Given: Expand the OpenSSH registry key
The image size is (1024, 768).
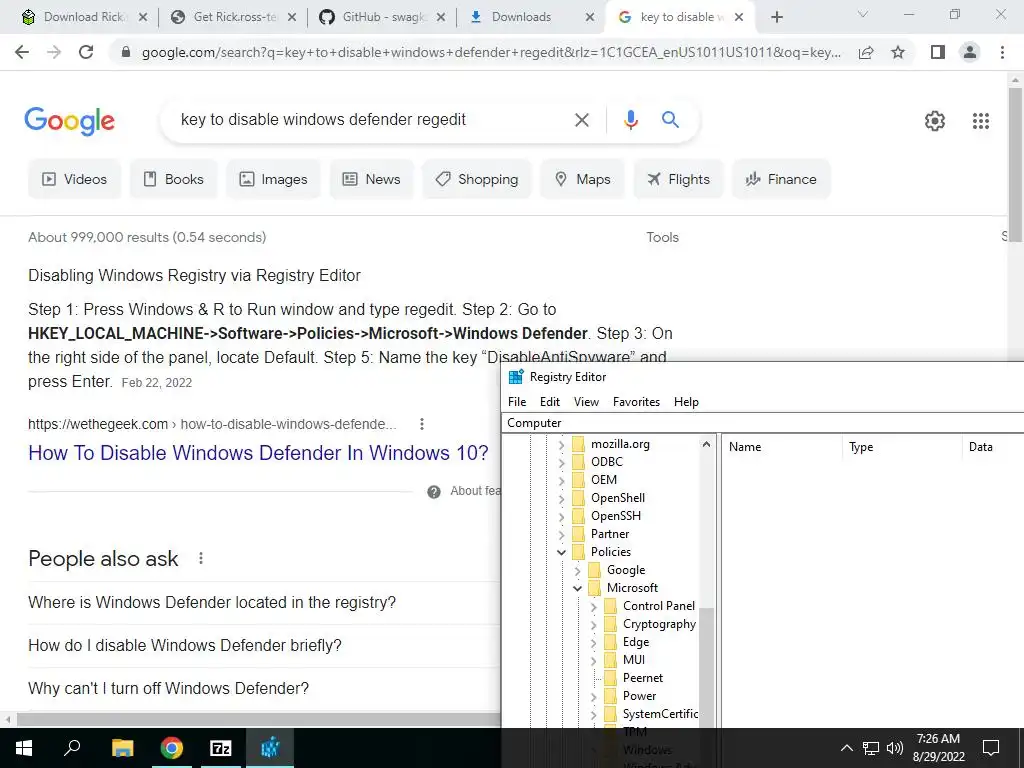Looking at the screenshot, I should click(561, 517).
